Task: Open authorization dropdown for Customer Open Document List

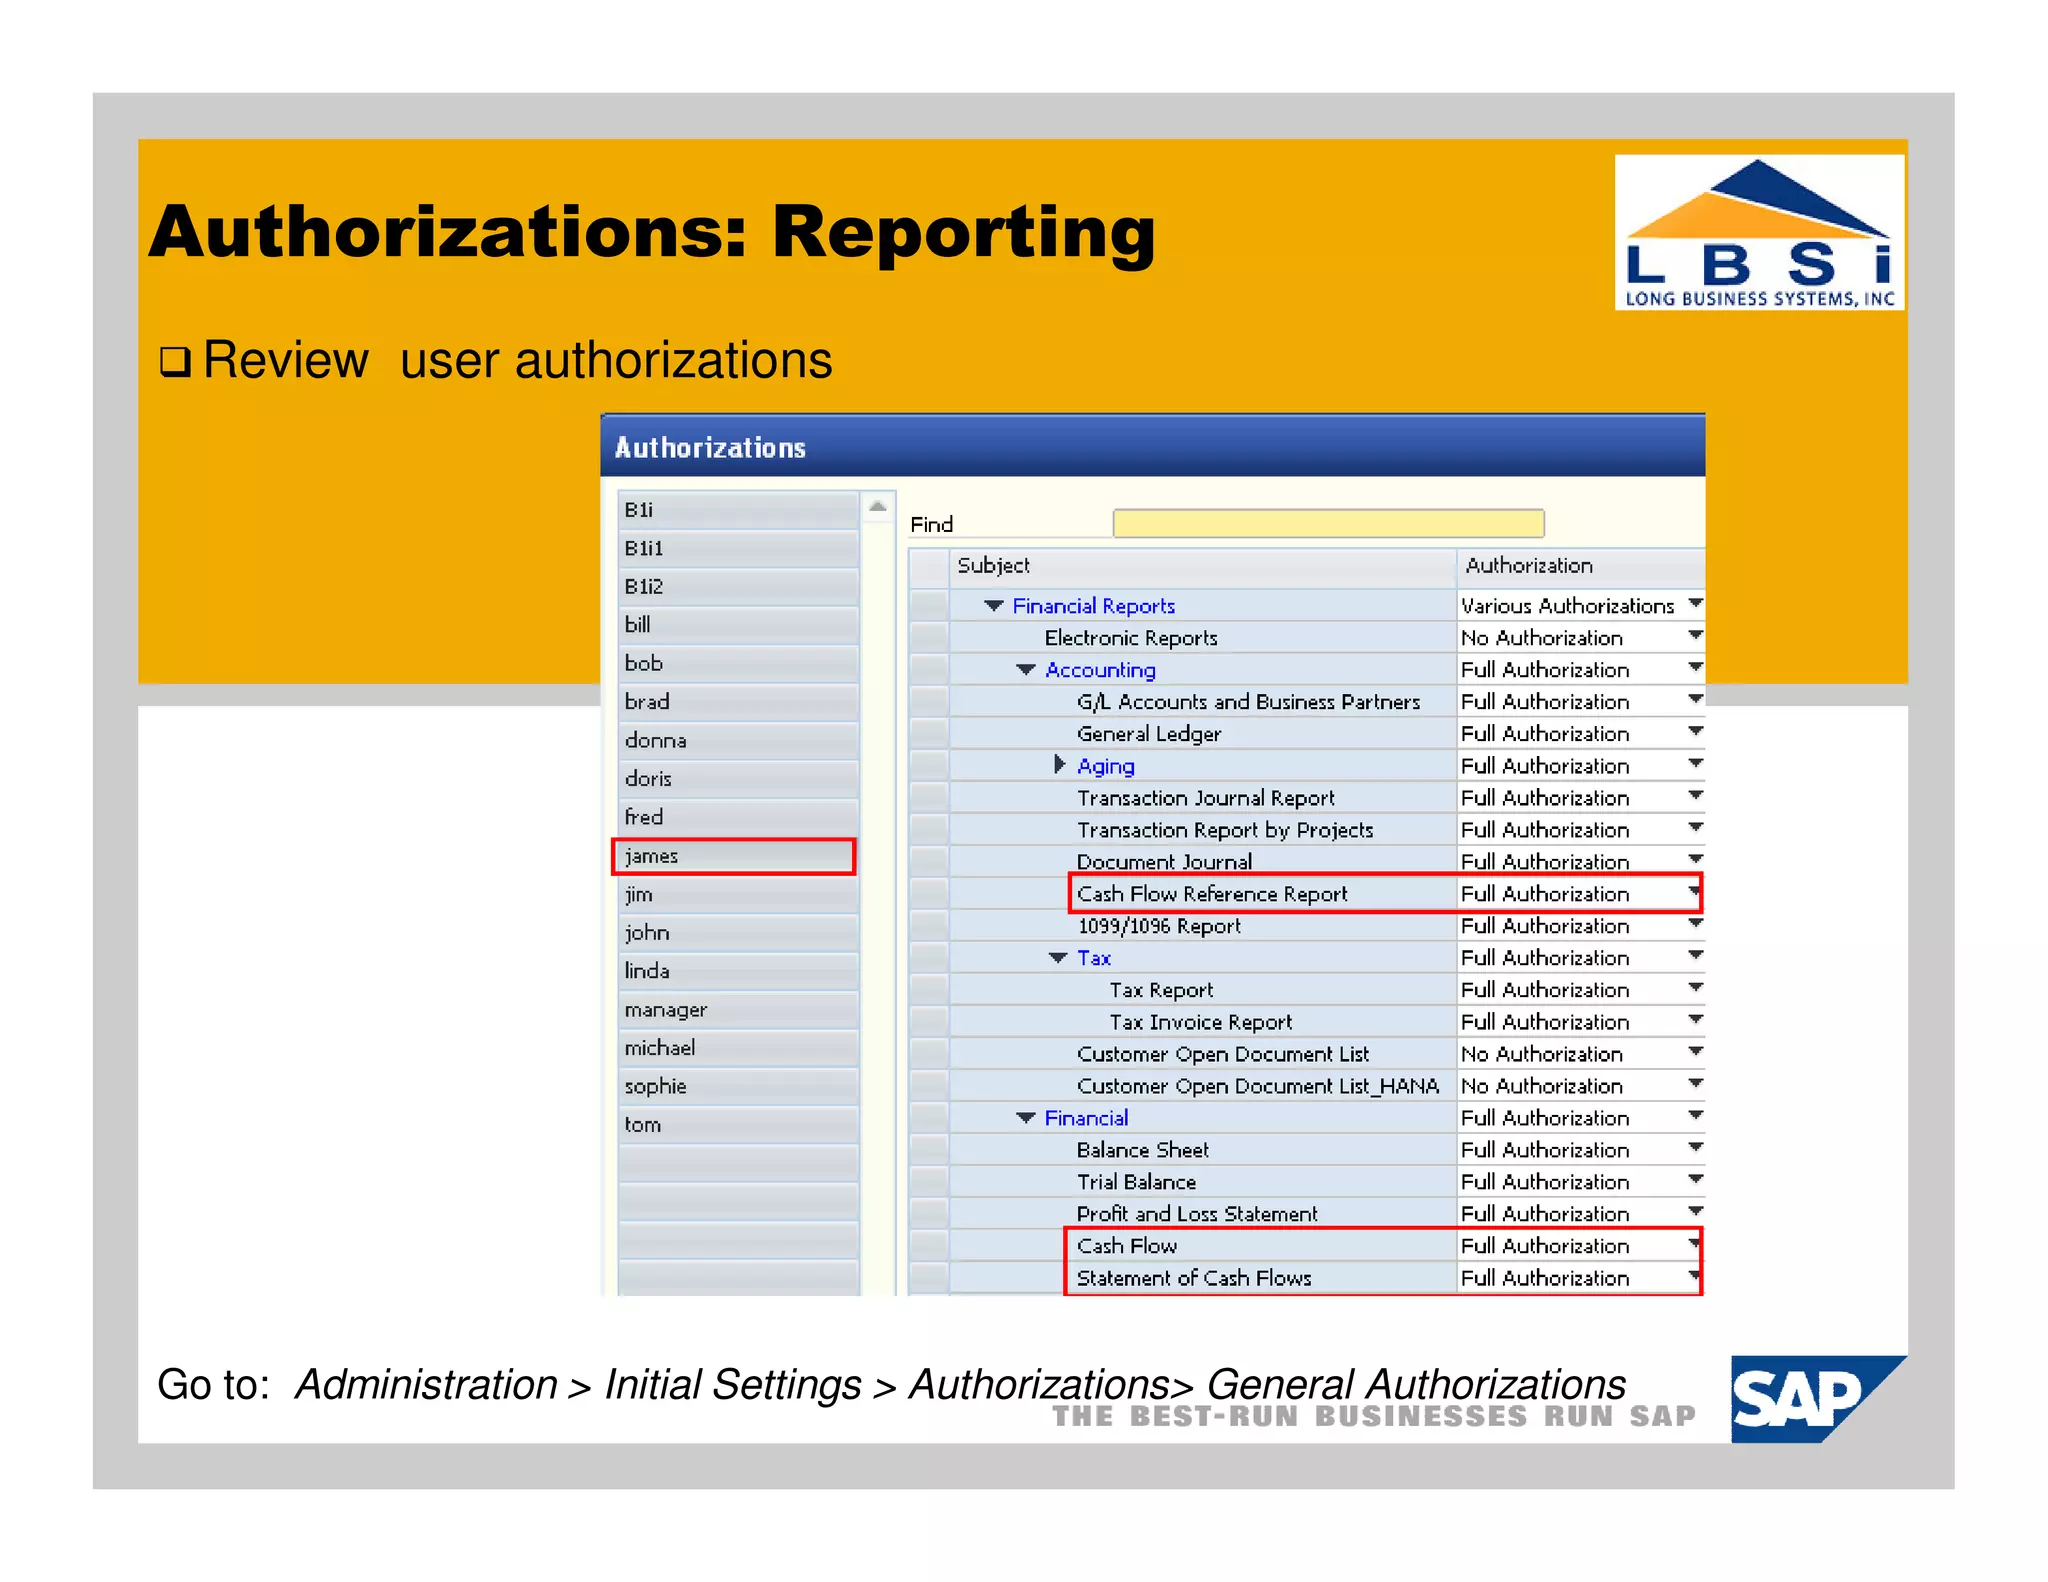Action: point(1695,1052)
